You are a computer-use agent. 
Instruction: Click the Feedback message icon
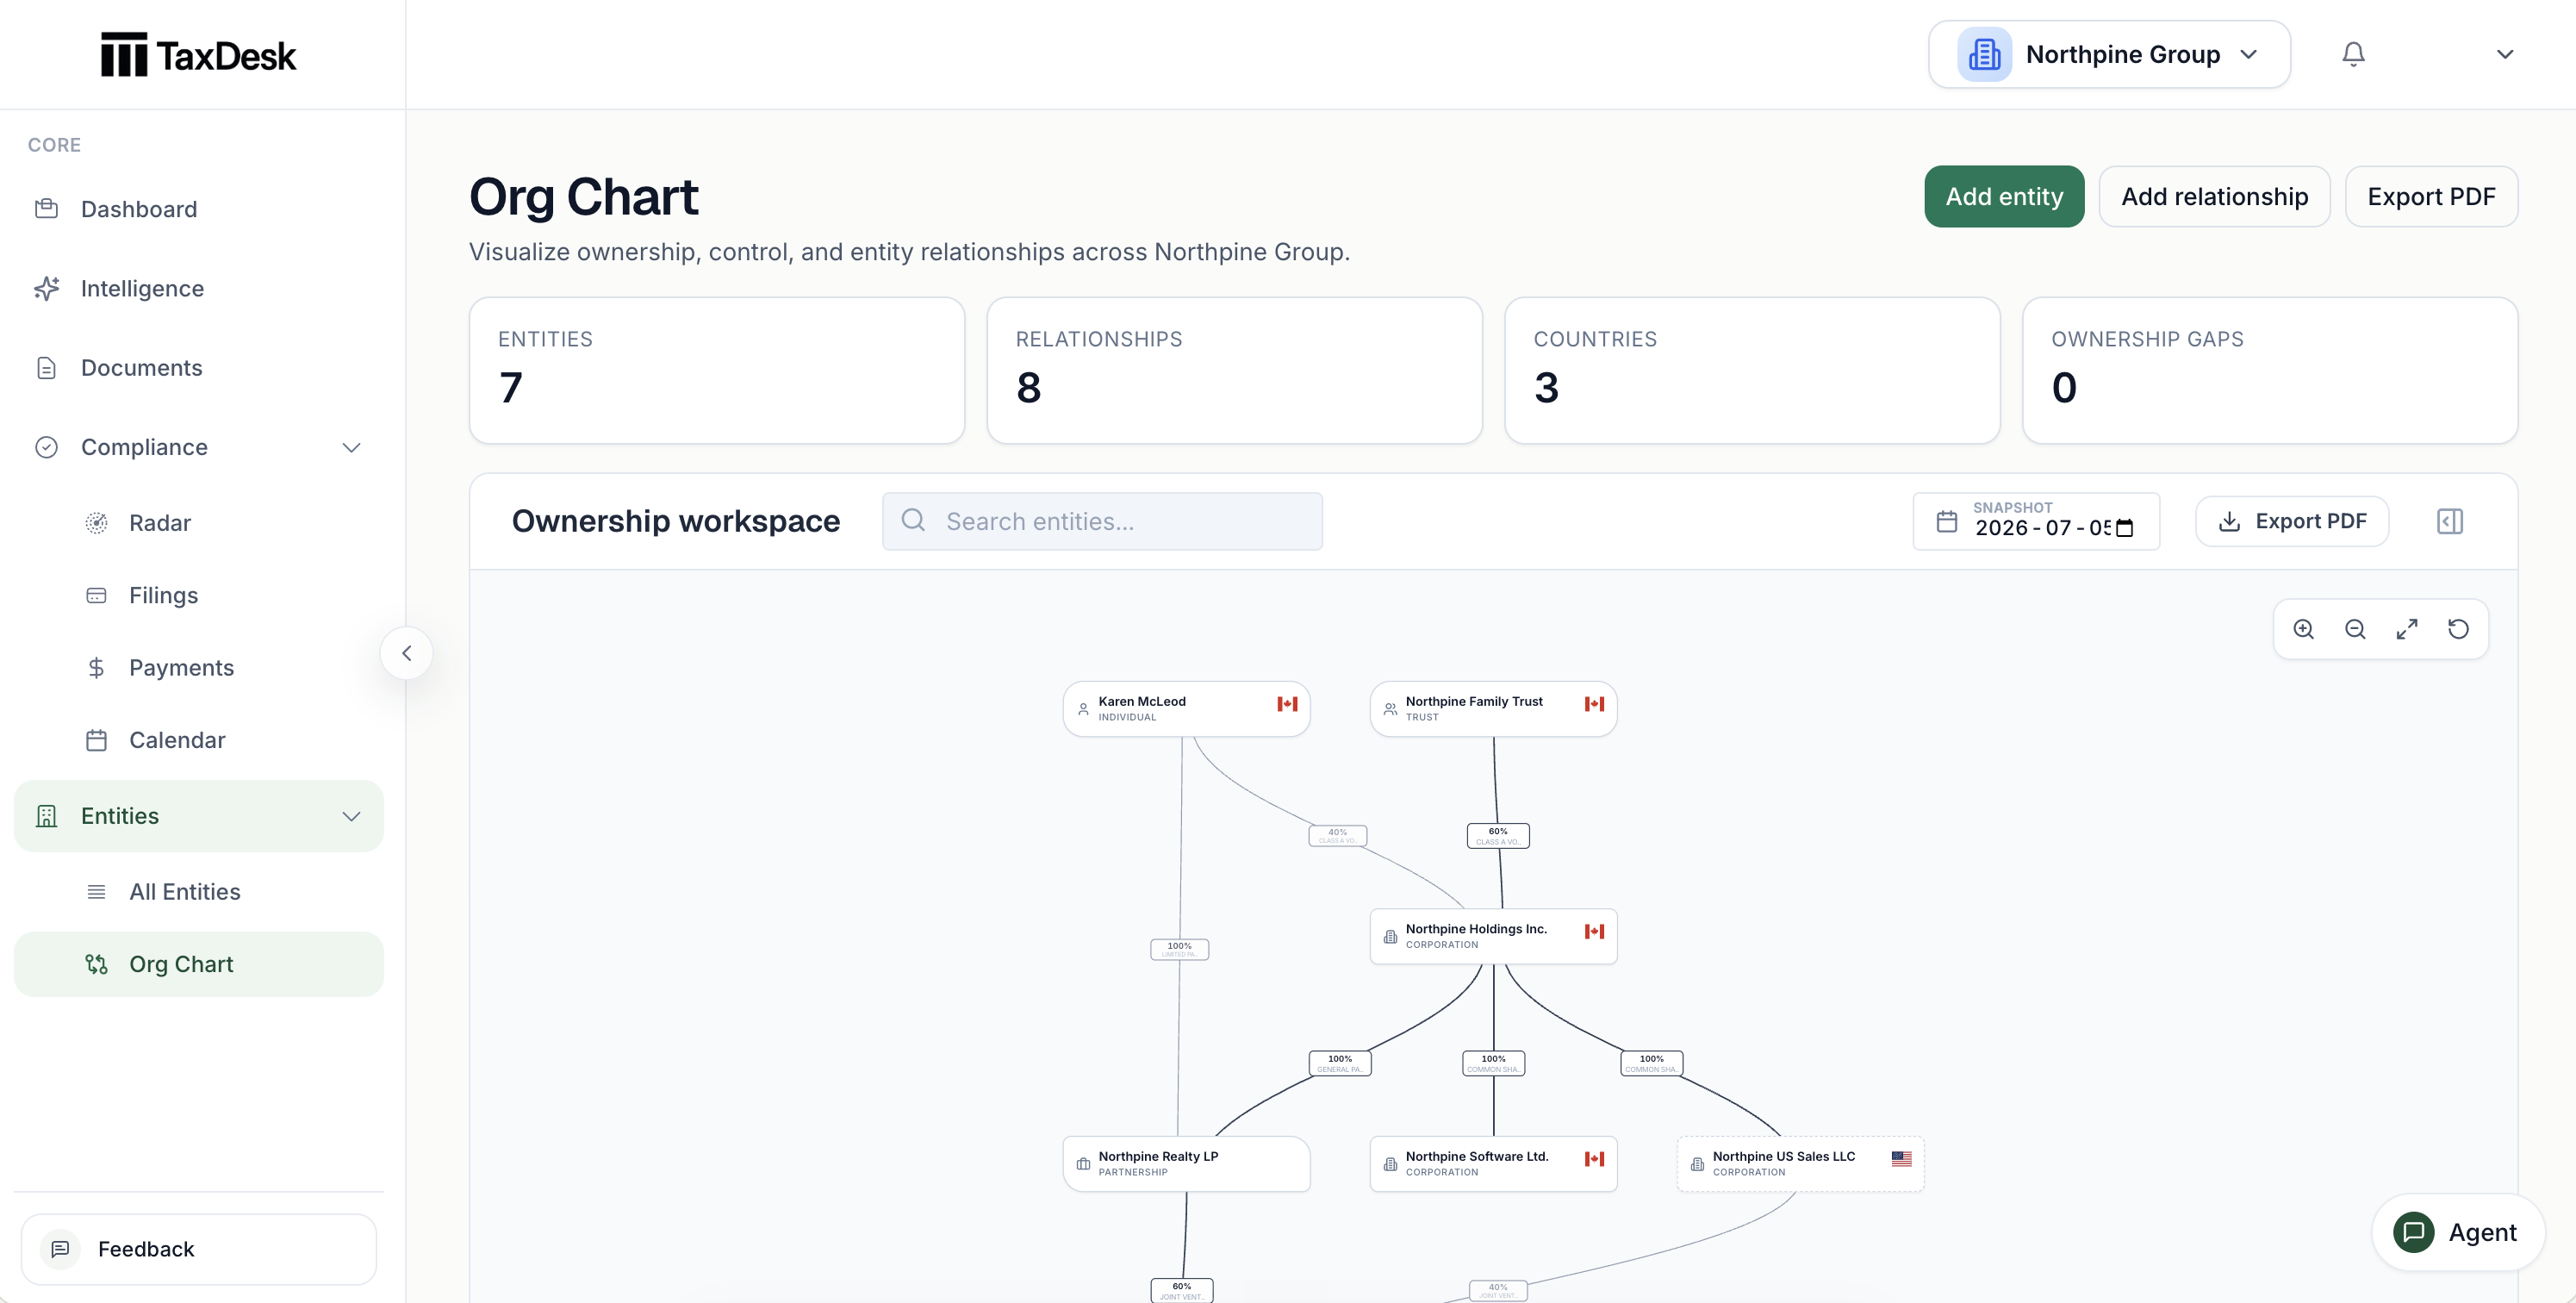[x=60, y=1249]
